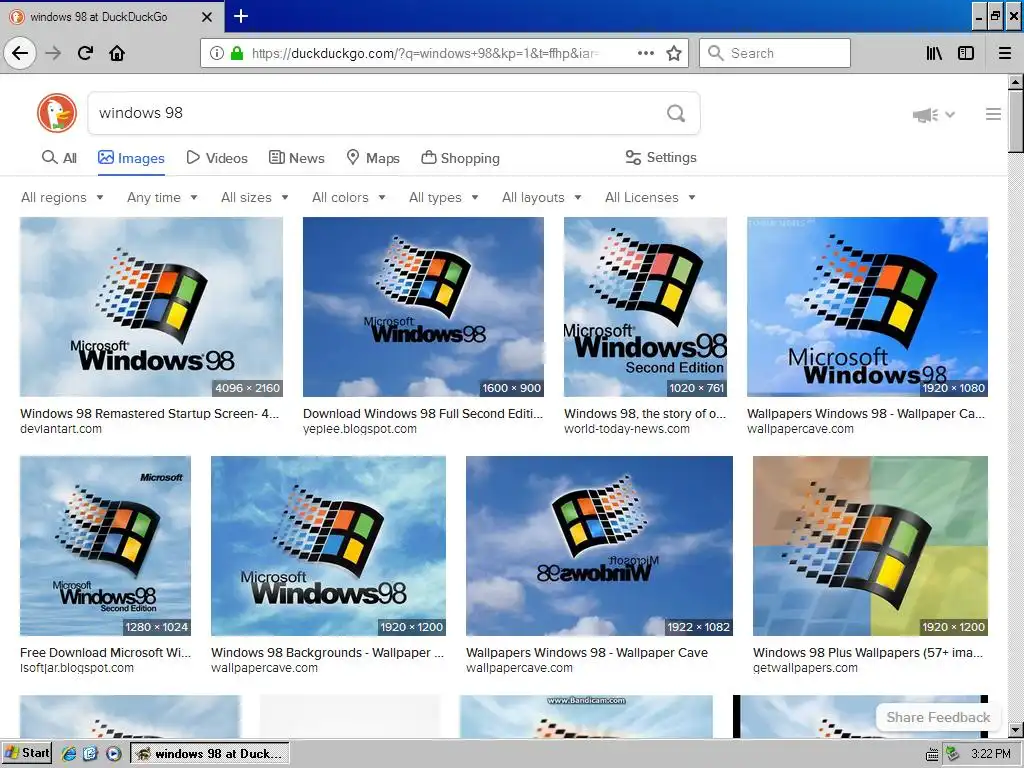Click the page scrollbar down arrow
The height and width of the screenshot is (768, 1024).
coord(1016,729)
